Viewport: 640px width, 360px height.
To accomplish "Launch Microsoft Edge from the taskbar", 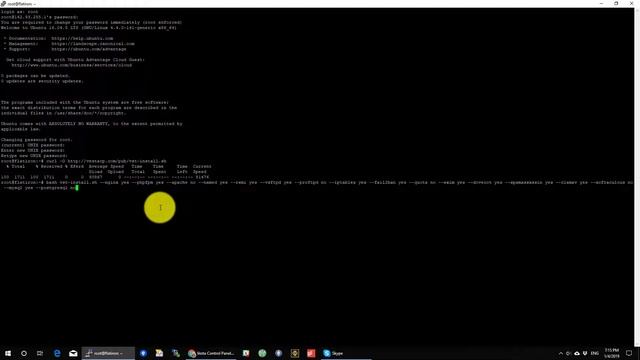I will 57,353.
